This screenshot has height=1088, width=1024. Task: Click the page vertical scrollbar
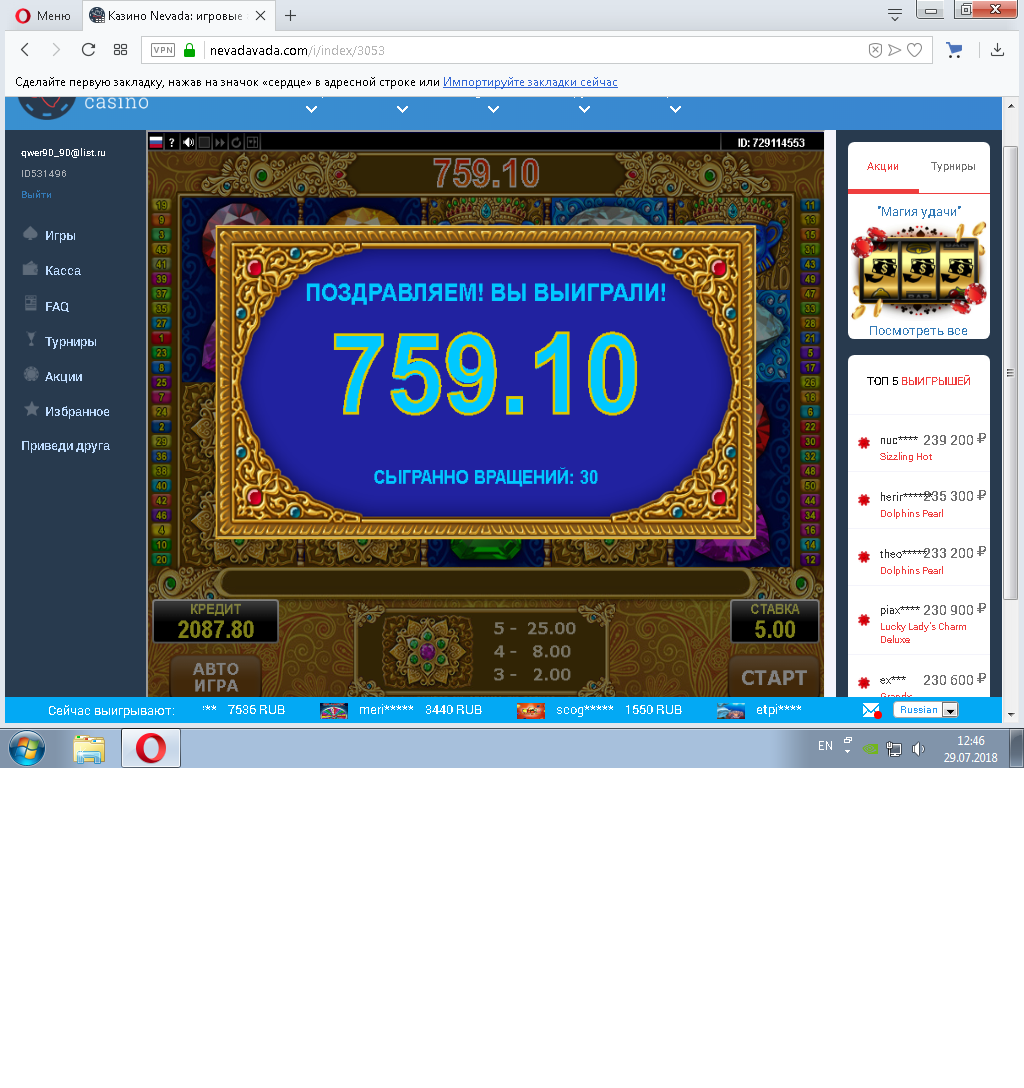point(1011,373)
